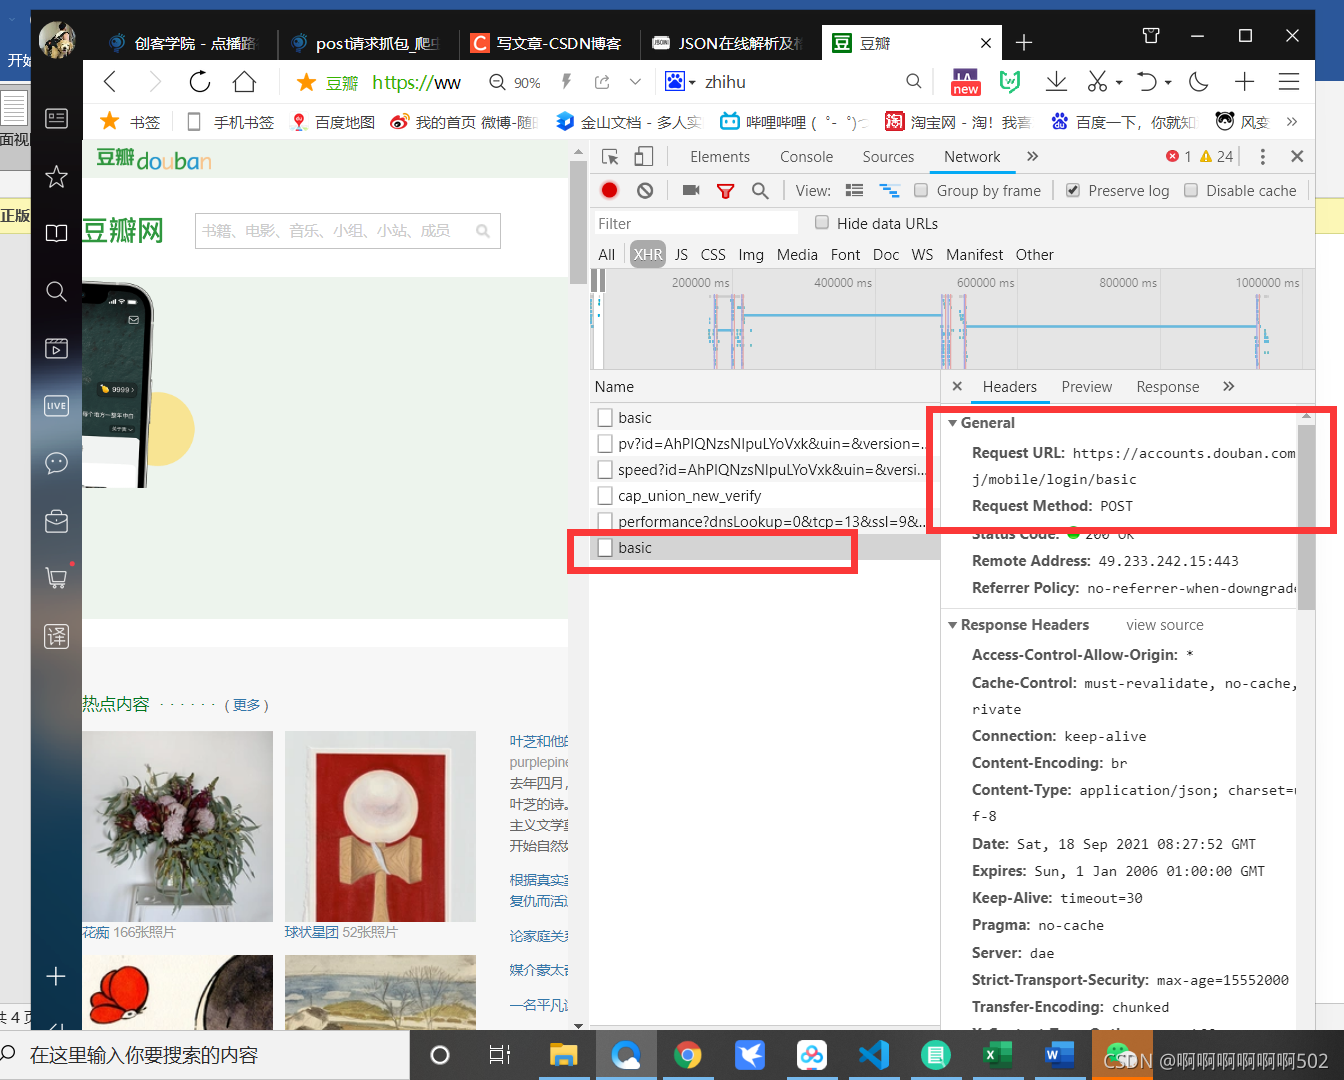The width and height of the screenshot is (1344, 1080).
Task: Switch to the Sources panel tab
Action: pos(888,157)
